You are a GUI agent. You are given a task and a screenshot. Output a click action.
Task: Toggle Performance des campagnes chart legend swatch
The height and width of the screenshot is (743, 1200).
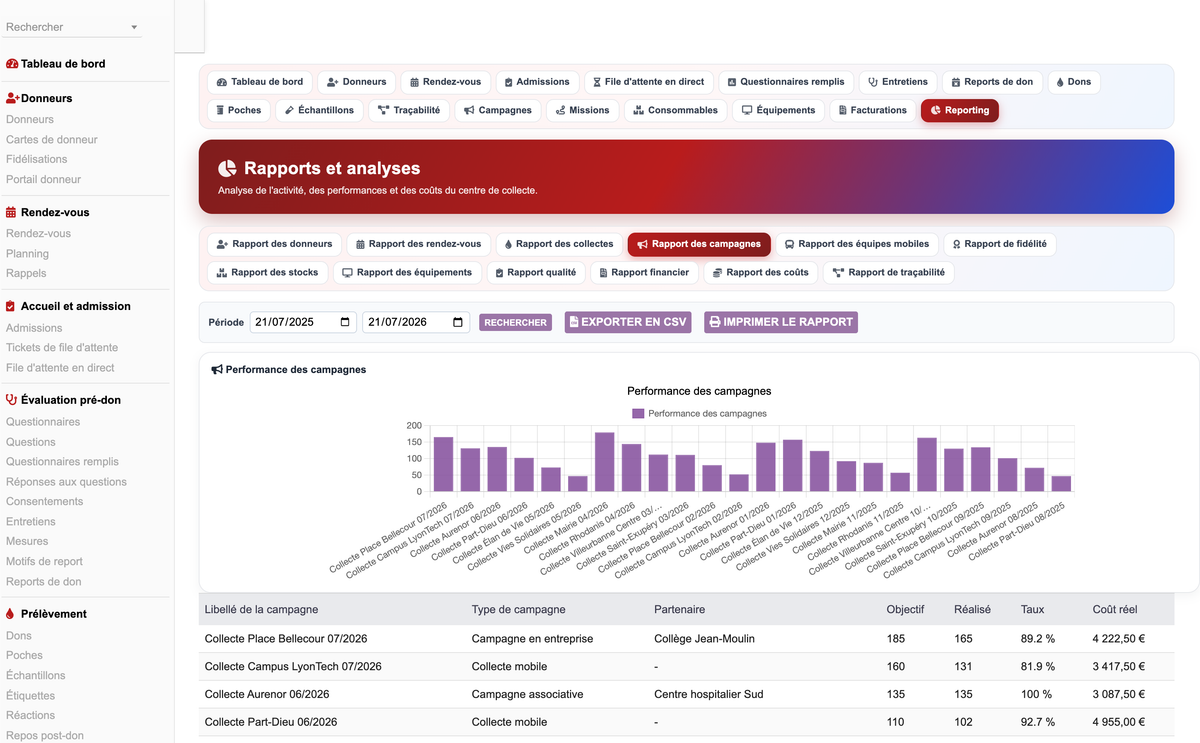click(x=638, y=413)
